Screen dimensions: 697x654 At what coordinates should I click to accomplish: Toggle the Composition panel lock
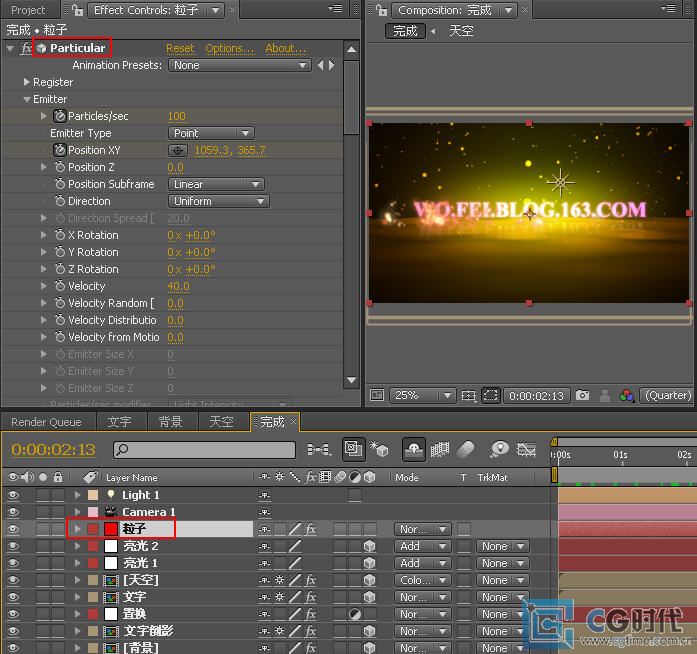(381, 10)
